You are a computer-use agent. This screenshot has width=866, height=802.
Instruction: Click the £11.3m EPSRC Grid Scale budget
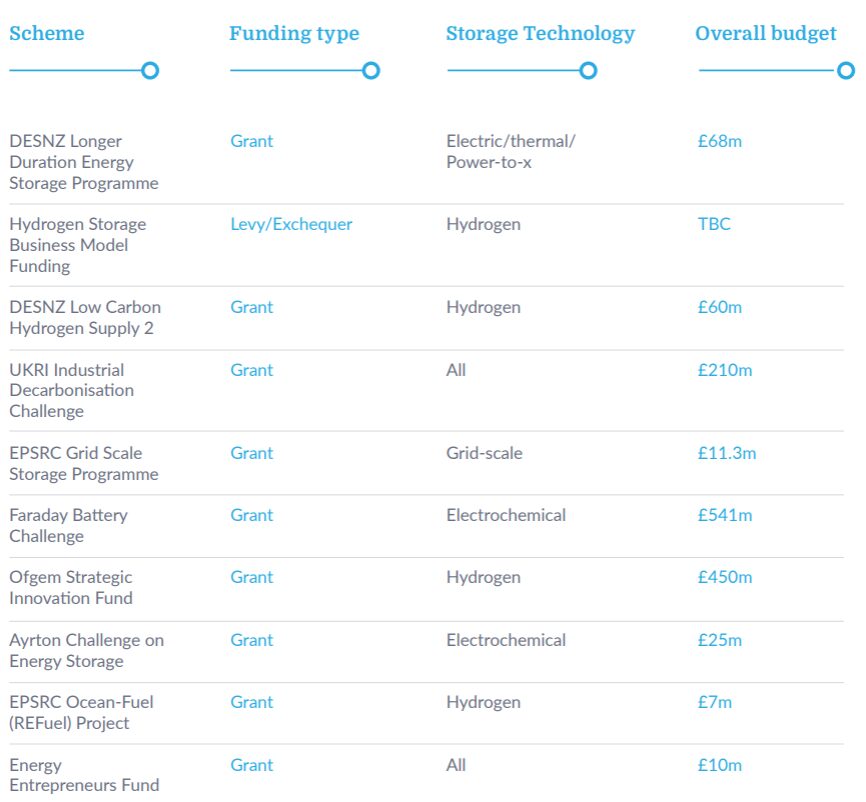727,453
